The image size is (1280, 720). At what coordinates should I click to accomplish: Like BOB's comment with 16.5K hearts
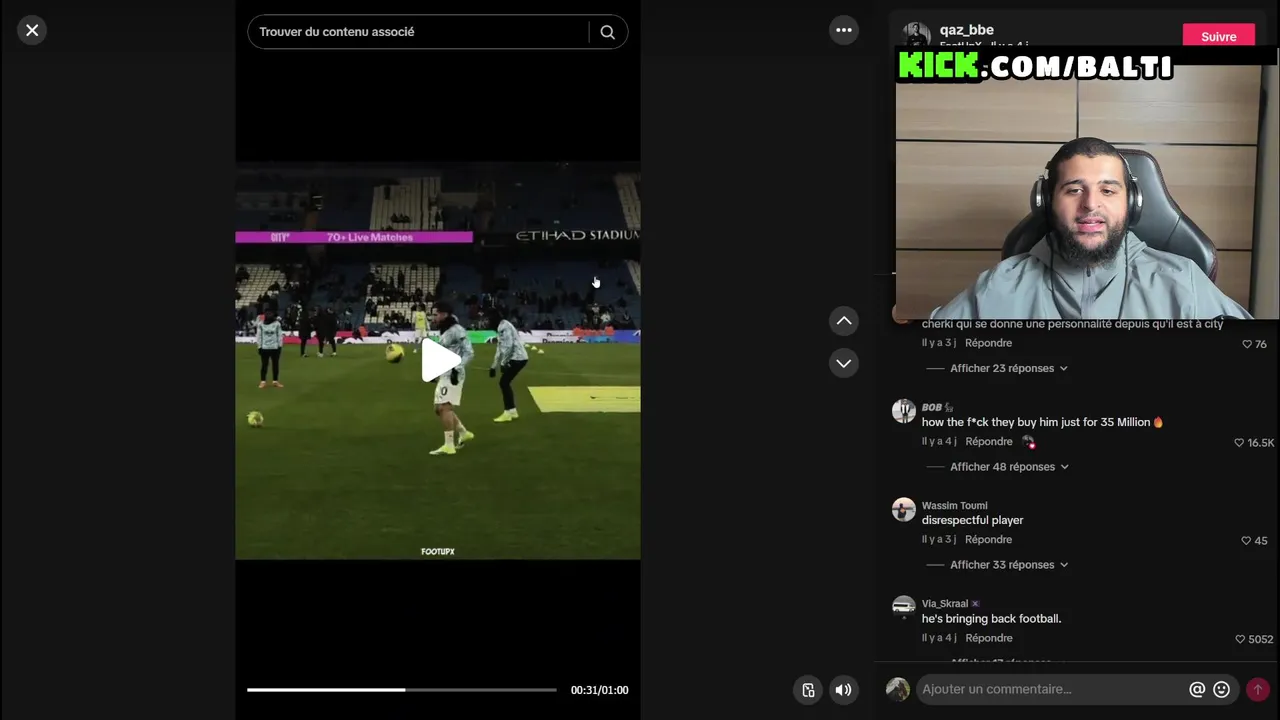click(x=1239, y=442)
